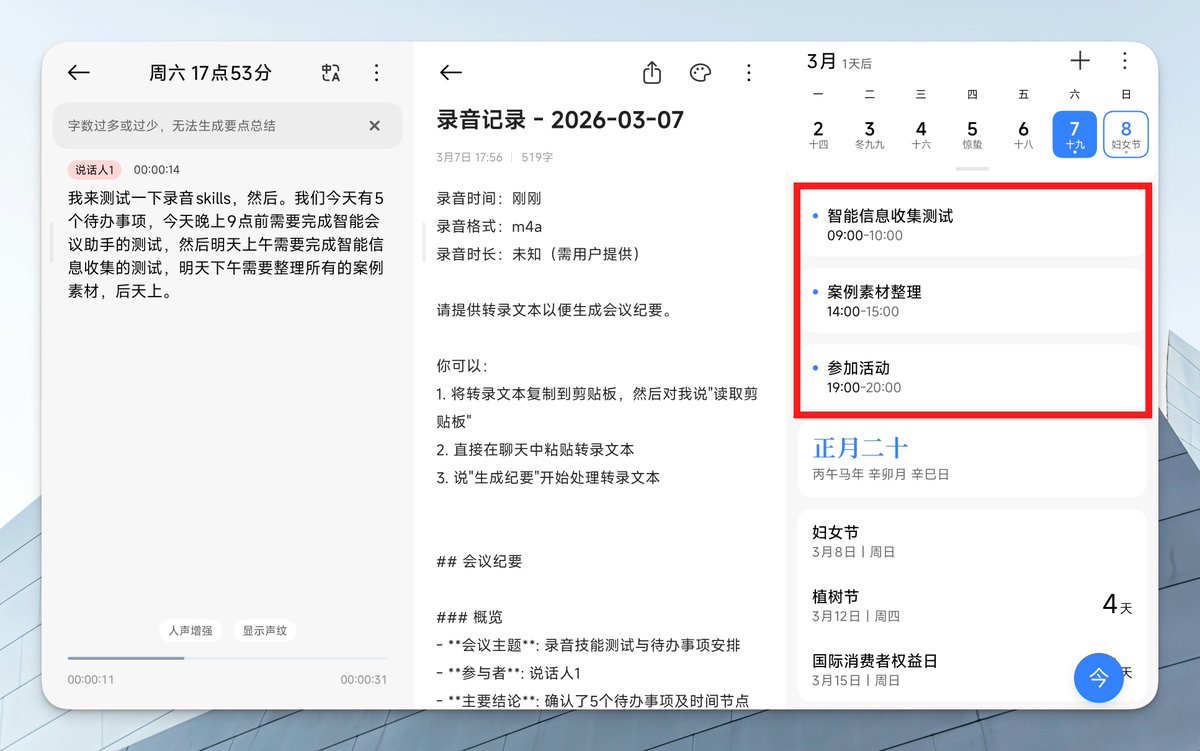The width and height of the screenshot is (1200, 751).
Task: Dismiss the summary error banner
Action: (x=374, y=126)
